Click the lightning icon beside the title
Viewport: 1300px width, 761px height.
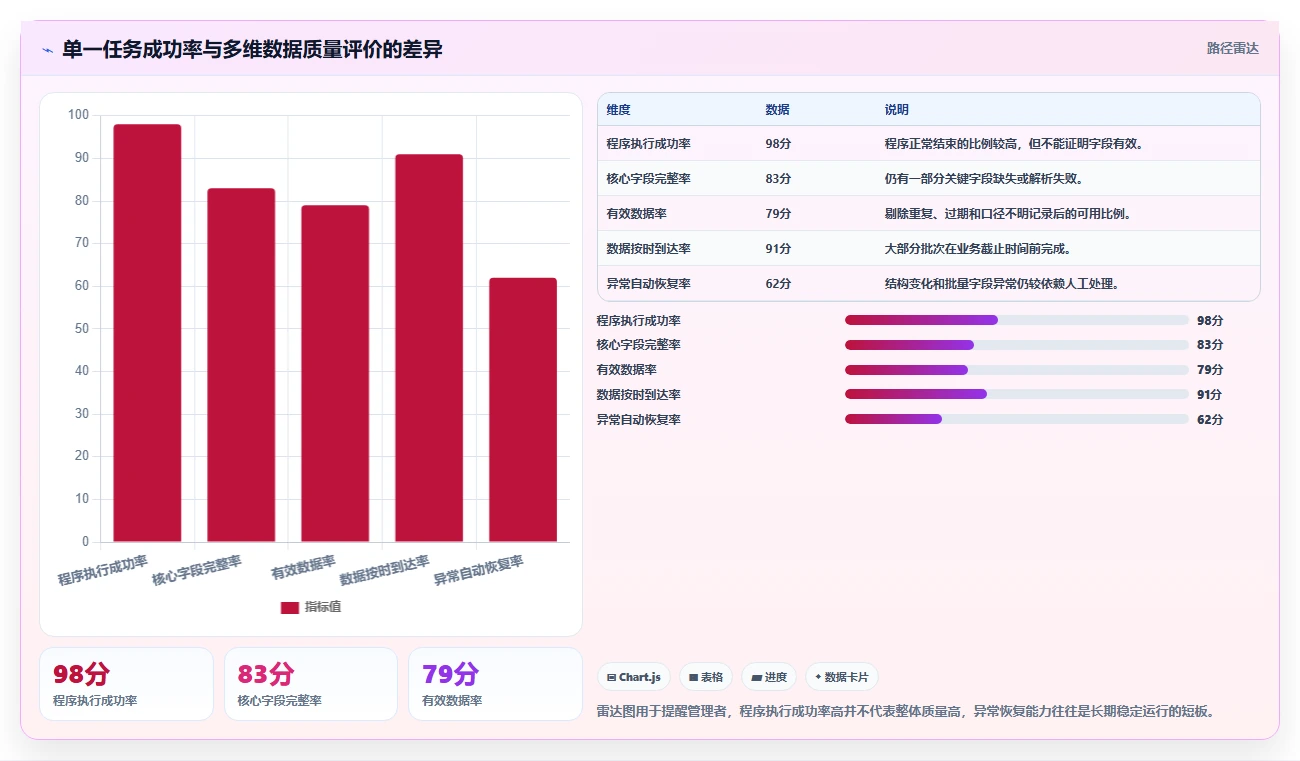point(47,50)
